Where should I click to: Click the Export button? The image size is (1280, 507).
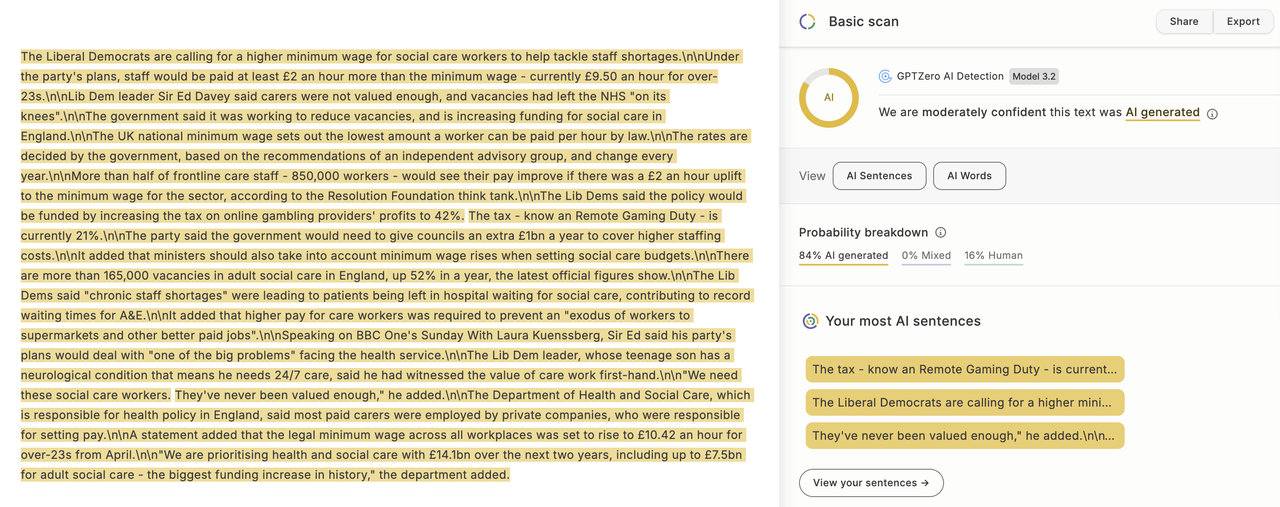pos(1243,22)
